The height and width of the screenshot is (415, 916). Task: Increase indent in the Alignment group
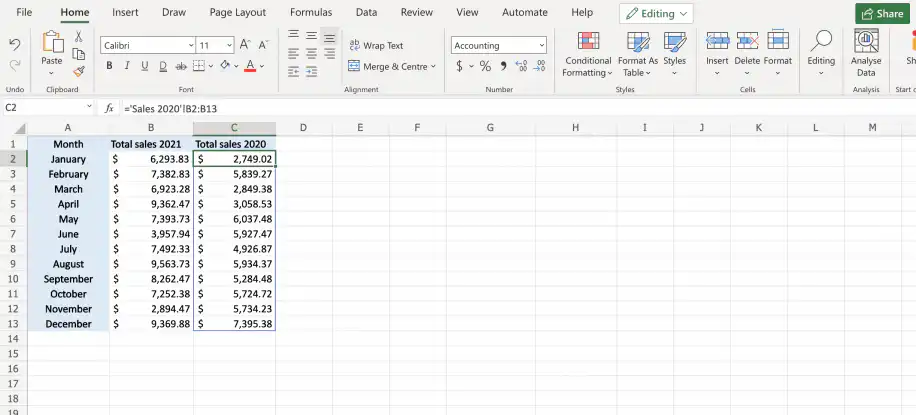(x=311, y=72)
